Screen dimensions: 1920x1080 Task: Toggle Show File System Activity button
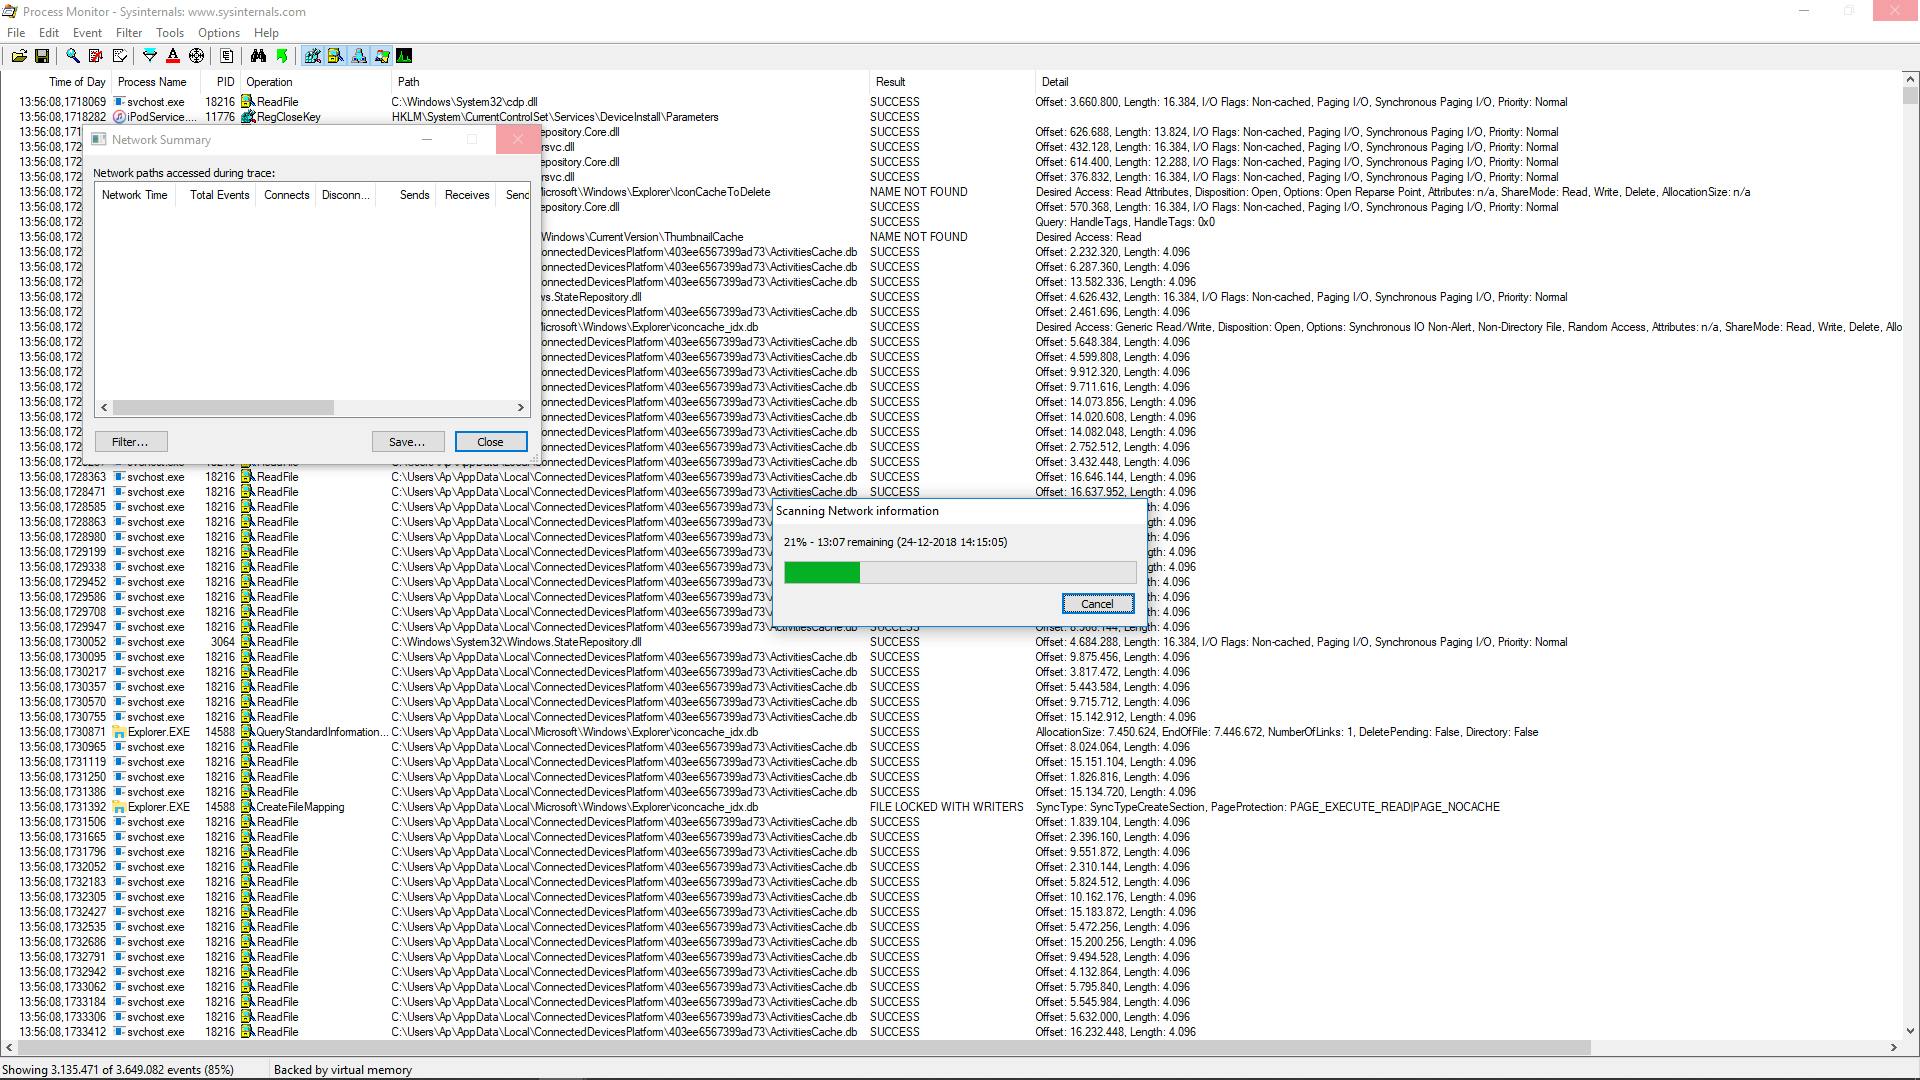[336, 57]
